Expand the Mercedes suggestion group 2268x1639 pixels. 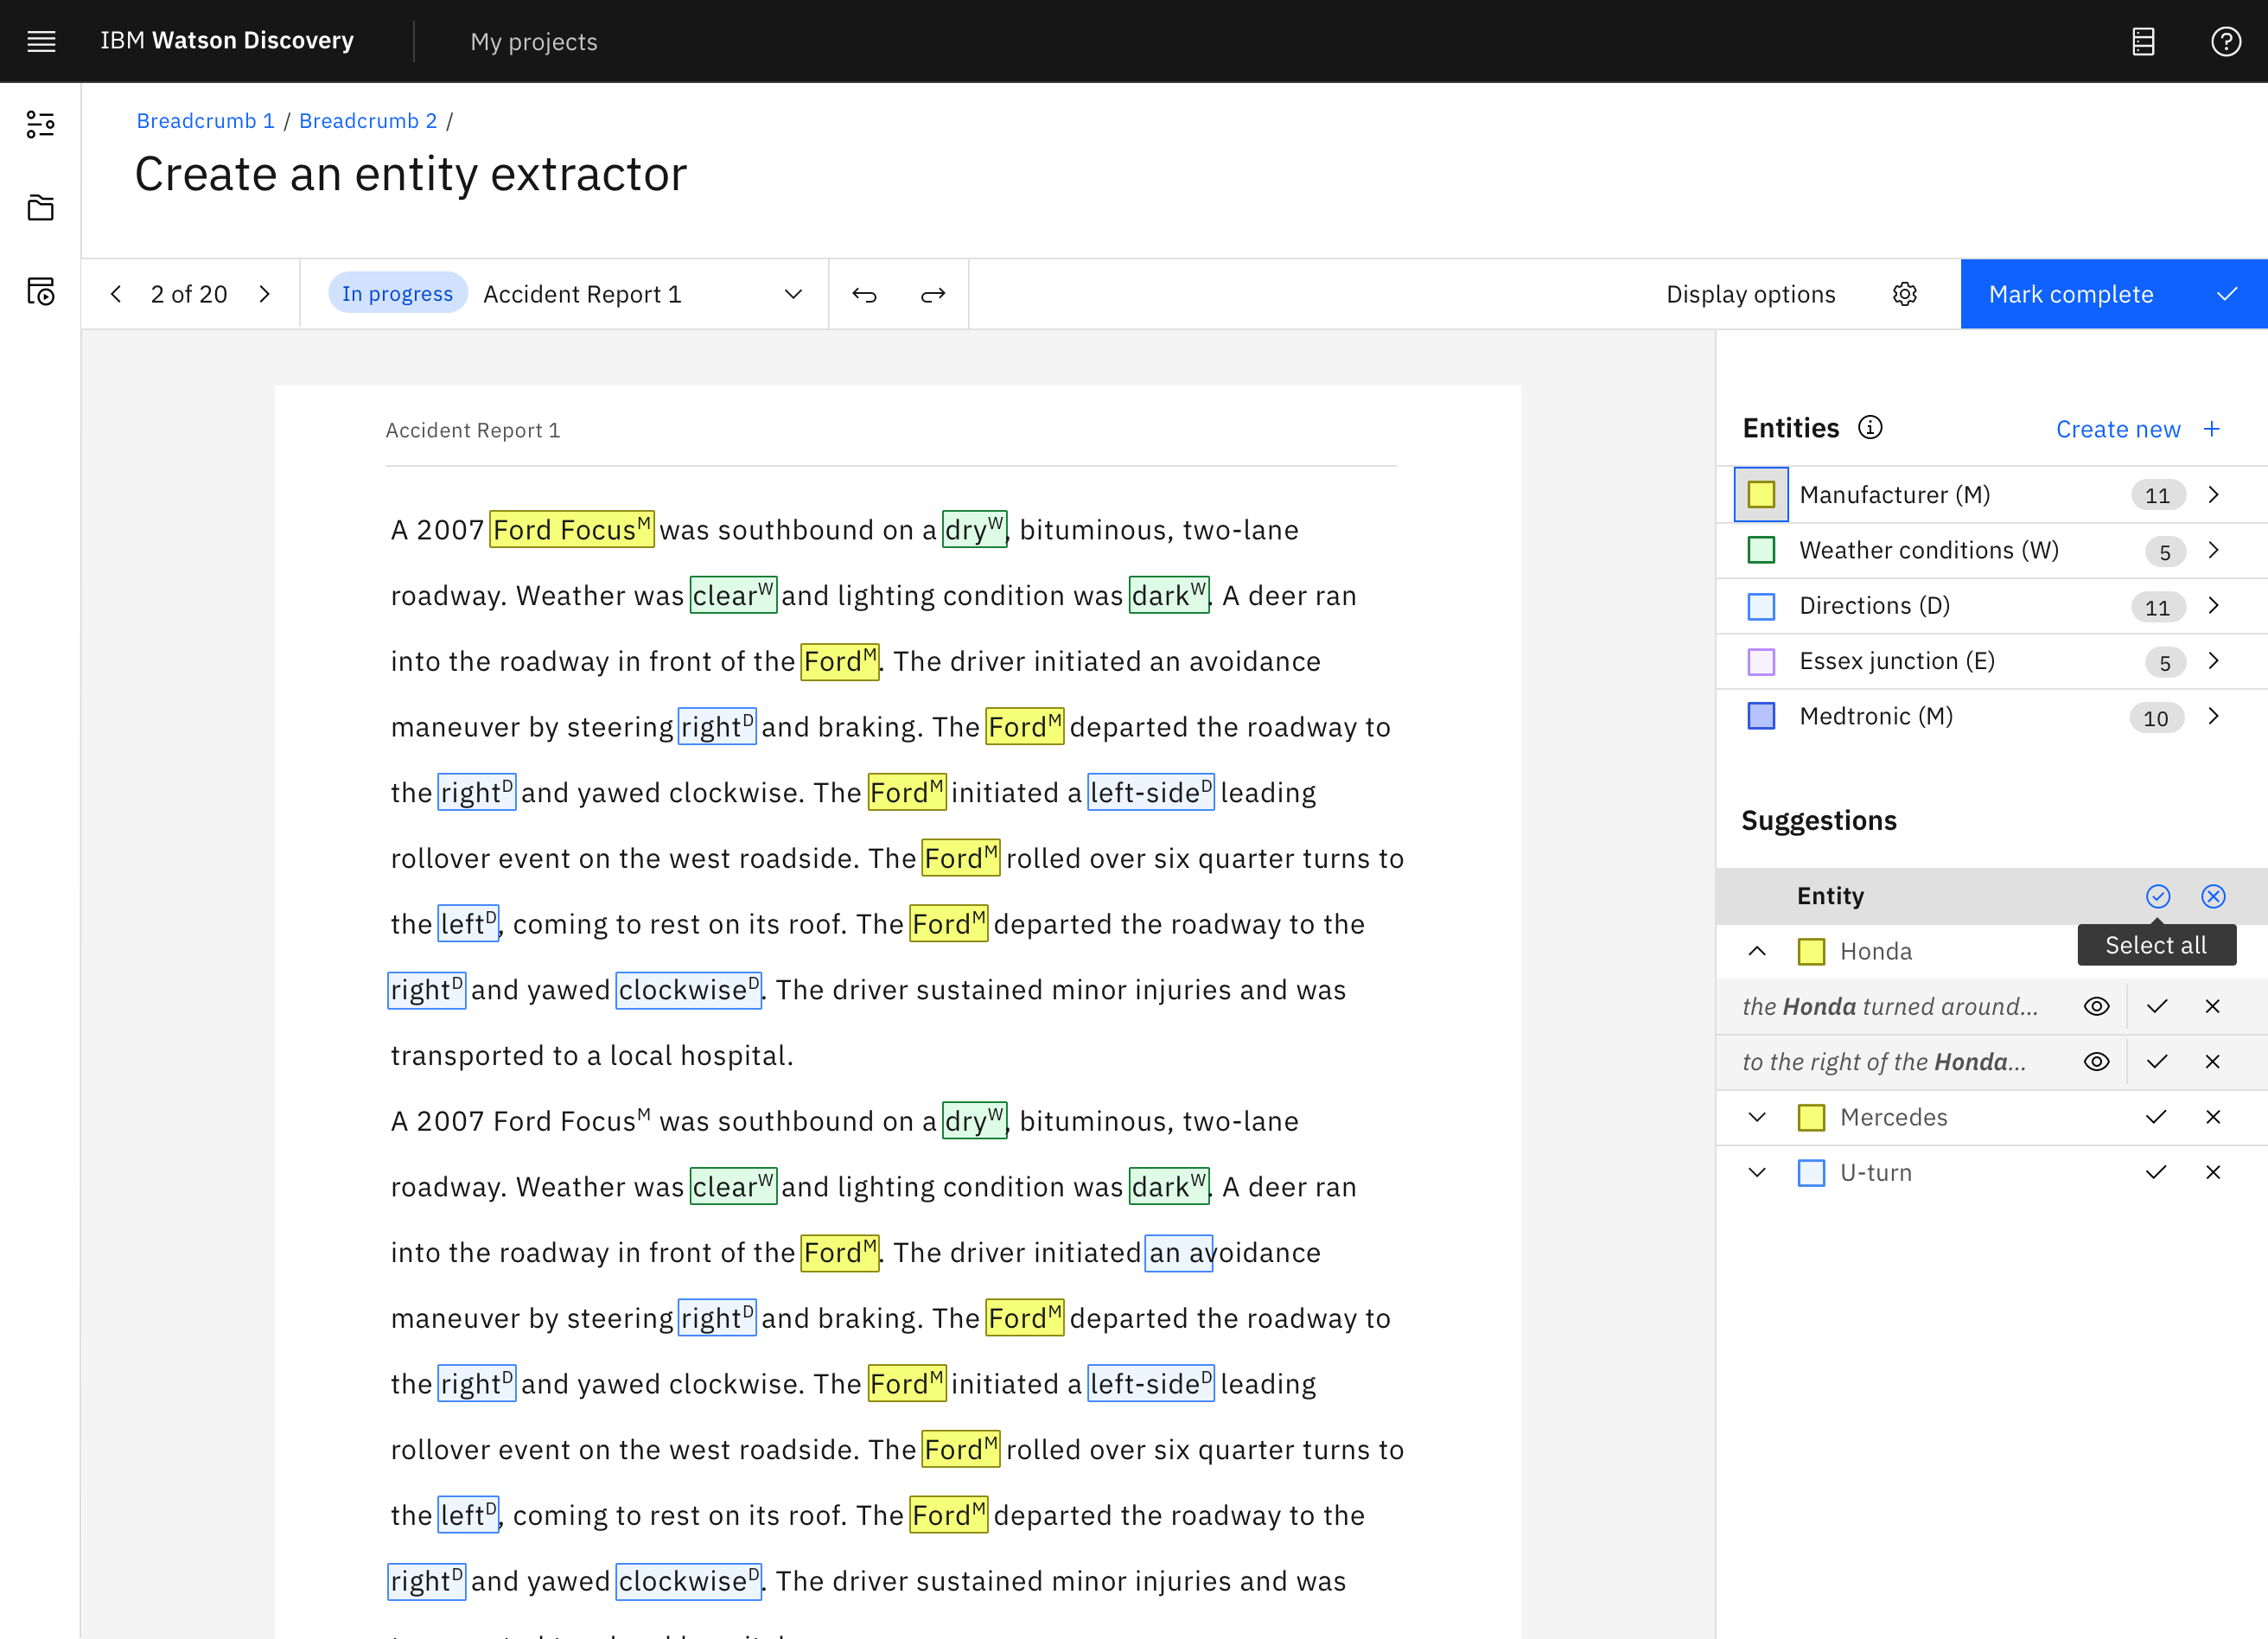tap(1756, 1117)
